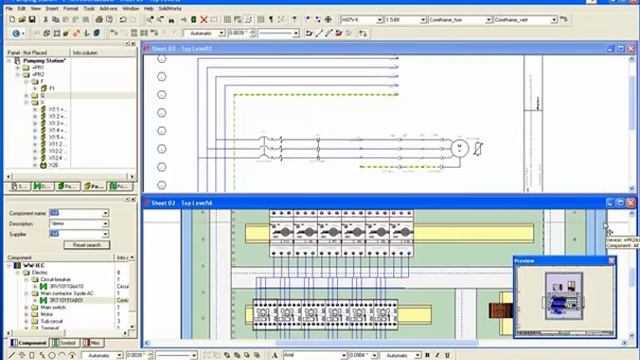Click the Save diskette icon
640x360 pixels.
pyautogui.click(x=32, y=20)
